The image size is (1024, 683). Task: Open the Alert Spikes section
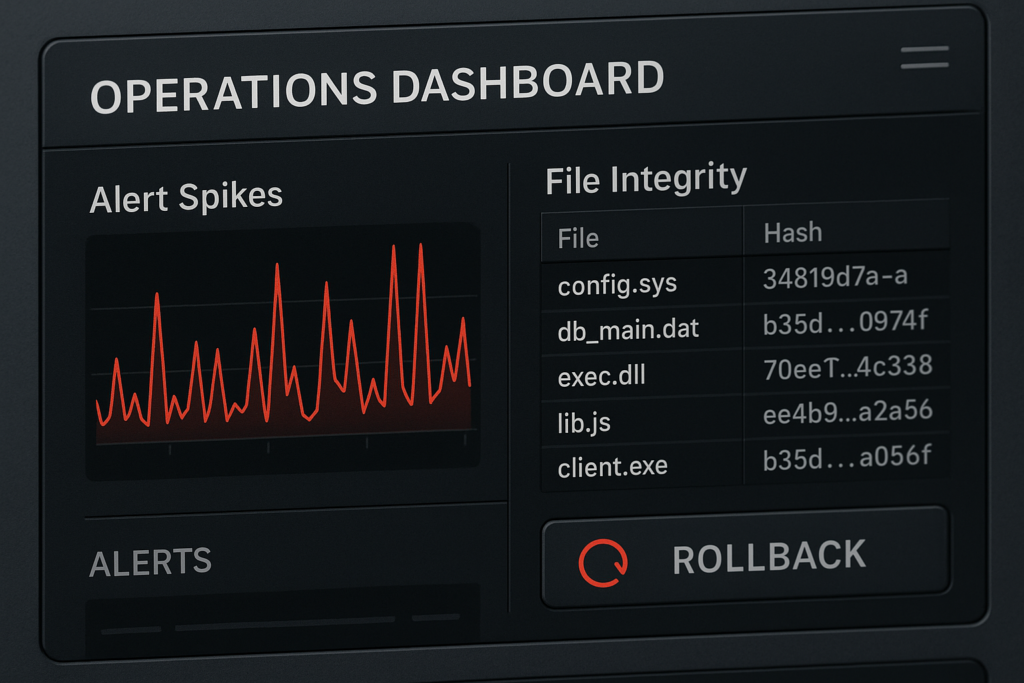(x=187, y=196)
